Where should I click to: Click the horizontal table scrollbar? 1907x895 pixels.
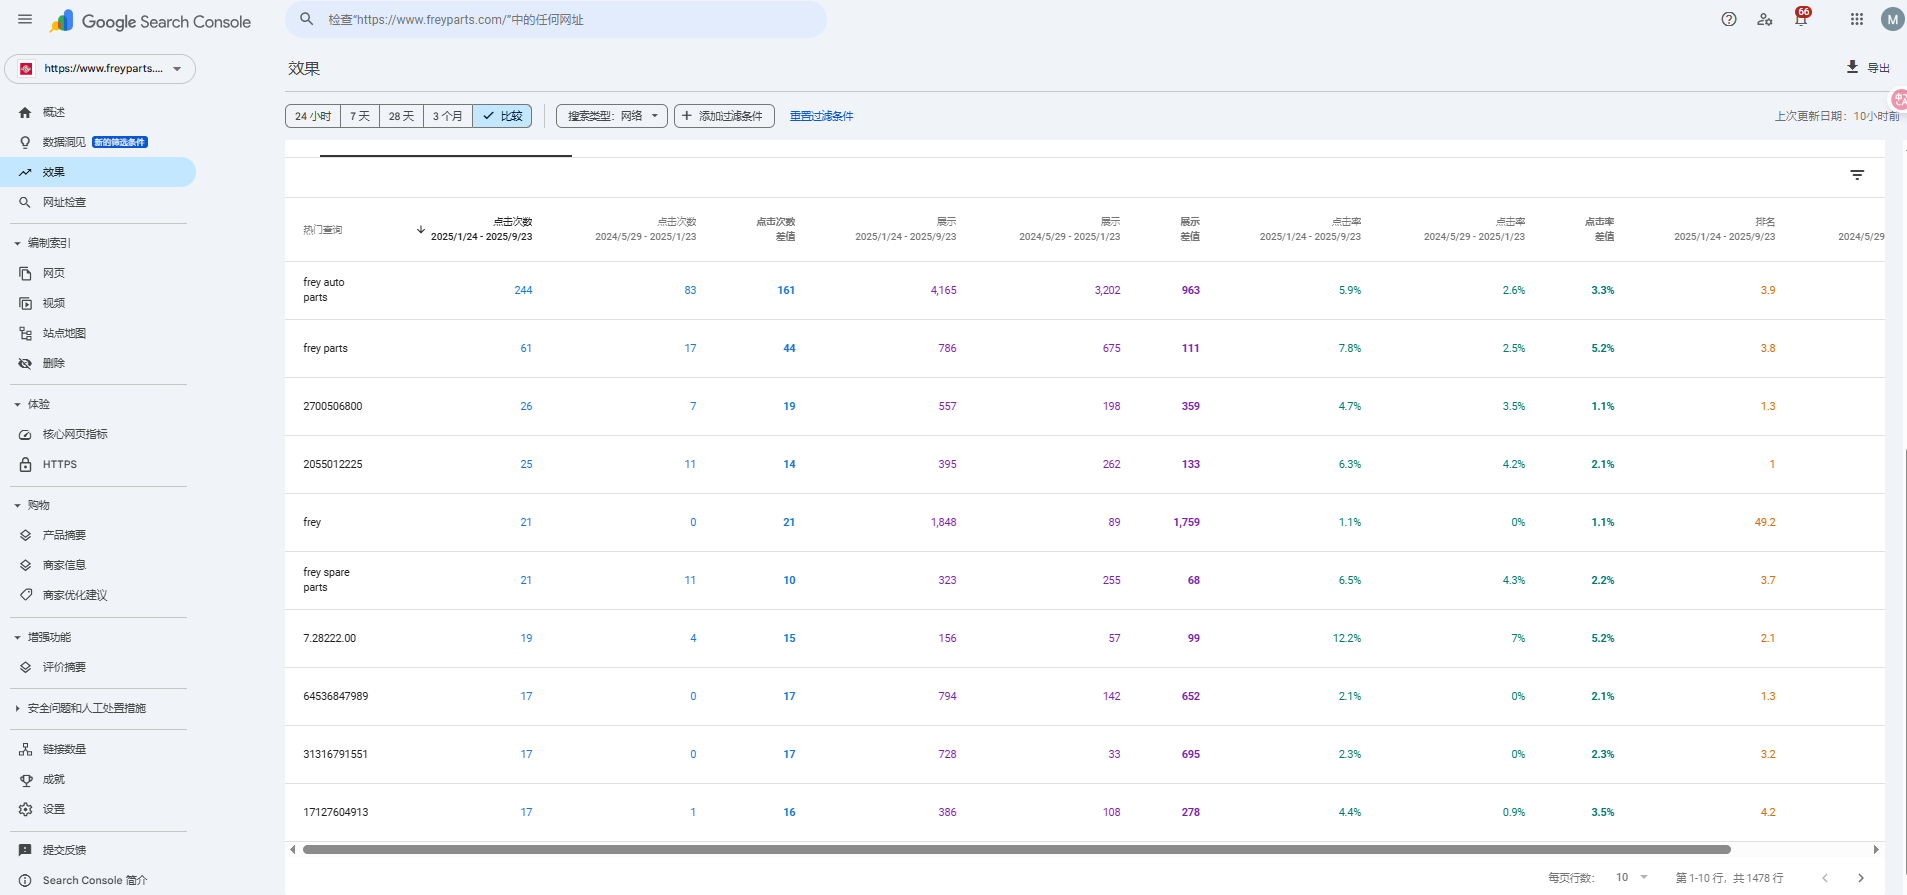1015,850
